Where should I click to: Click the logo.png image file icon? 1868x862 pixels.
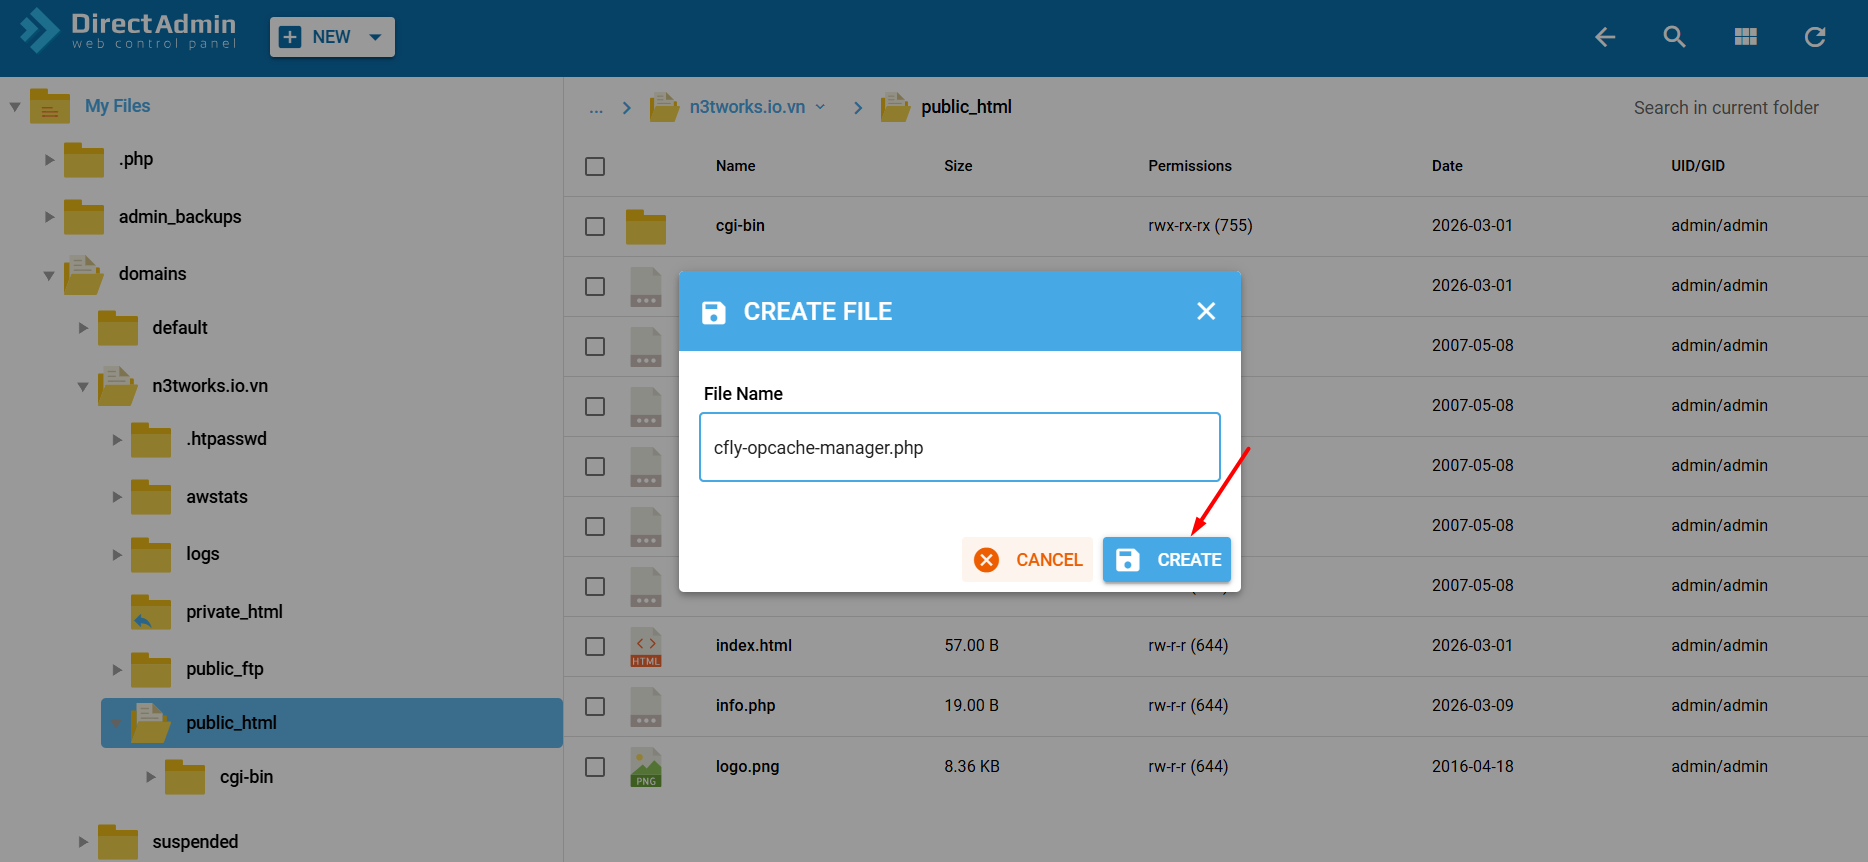click(x=646, y=767)
